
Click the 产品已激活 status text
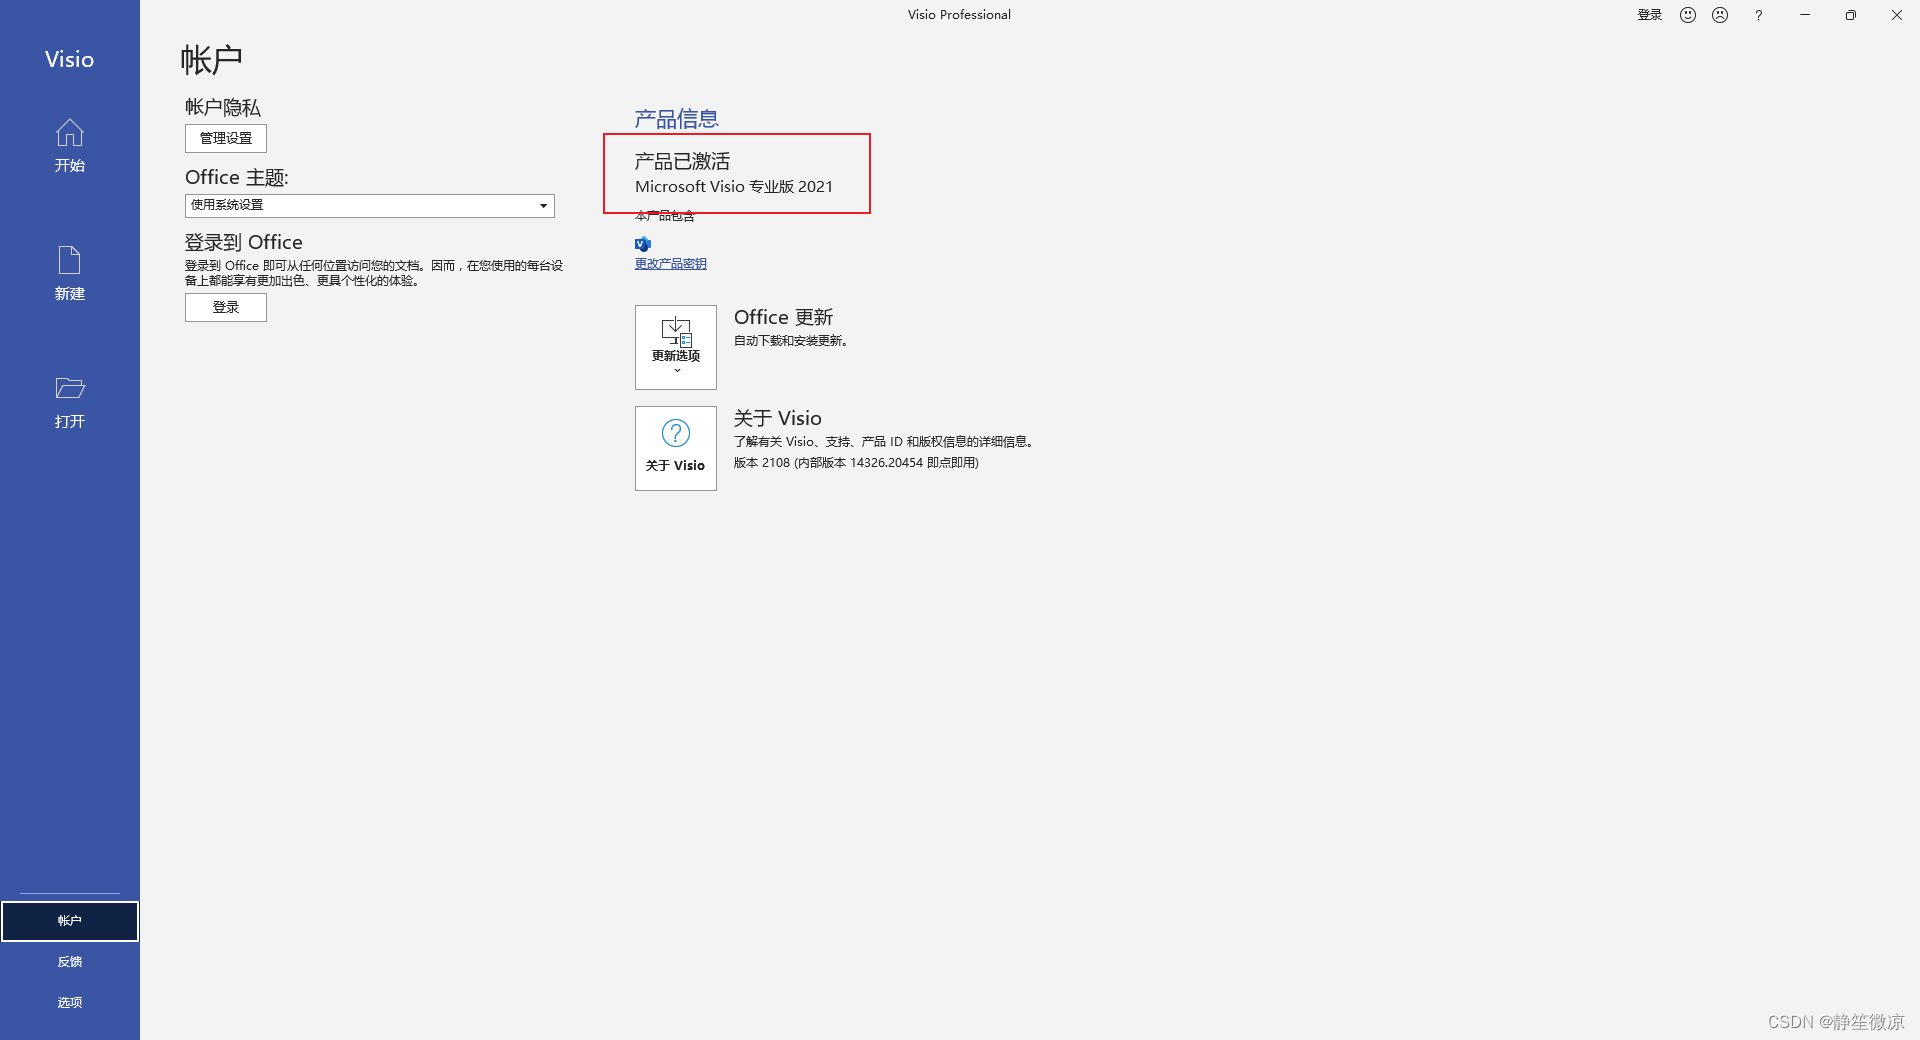coord(682,161)
